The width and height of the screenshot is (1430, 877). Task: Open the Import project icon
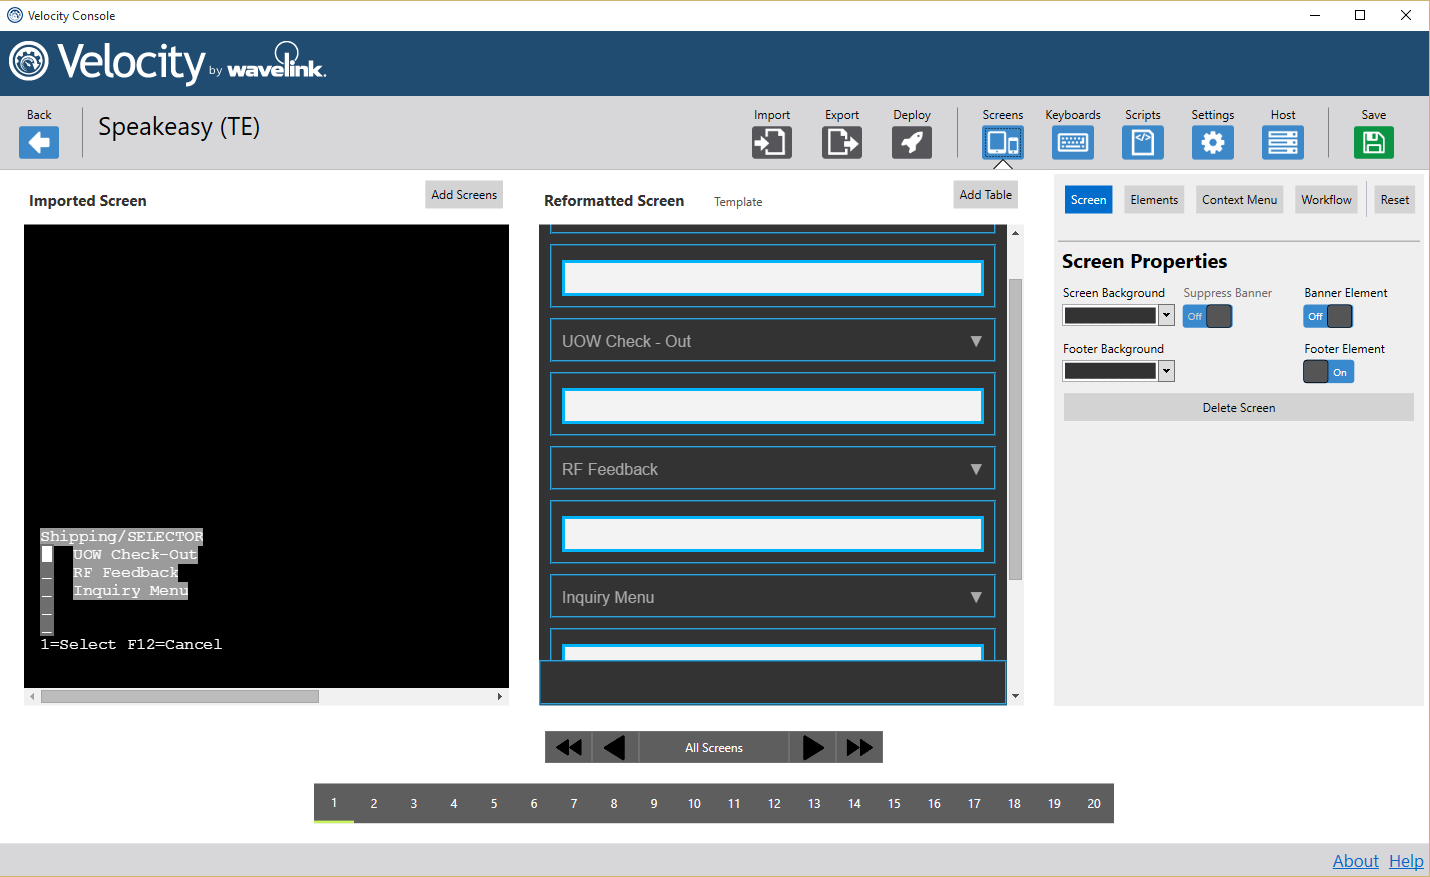coord(771,143)
